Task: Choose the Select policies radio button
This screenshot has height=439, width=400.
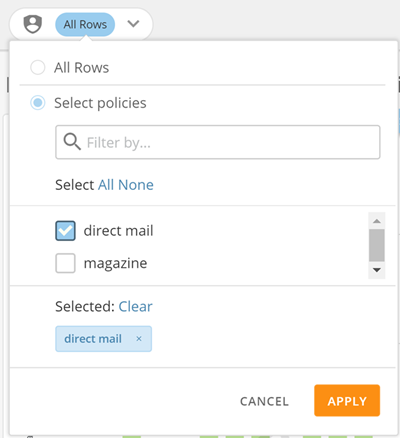Action: click(38, 103)
